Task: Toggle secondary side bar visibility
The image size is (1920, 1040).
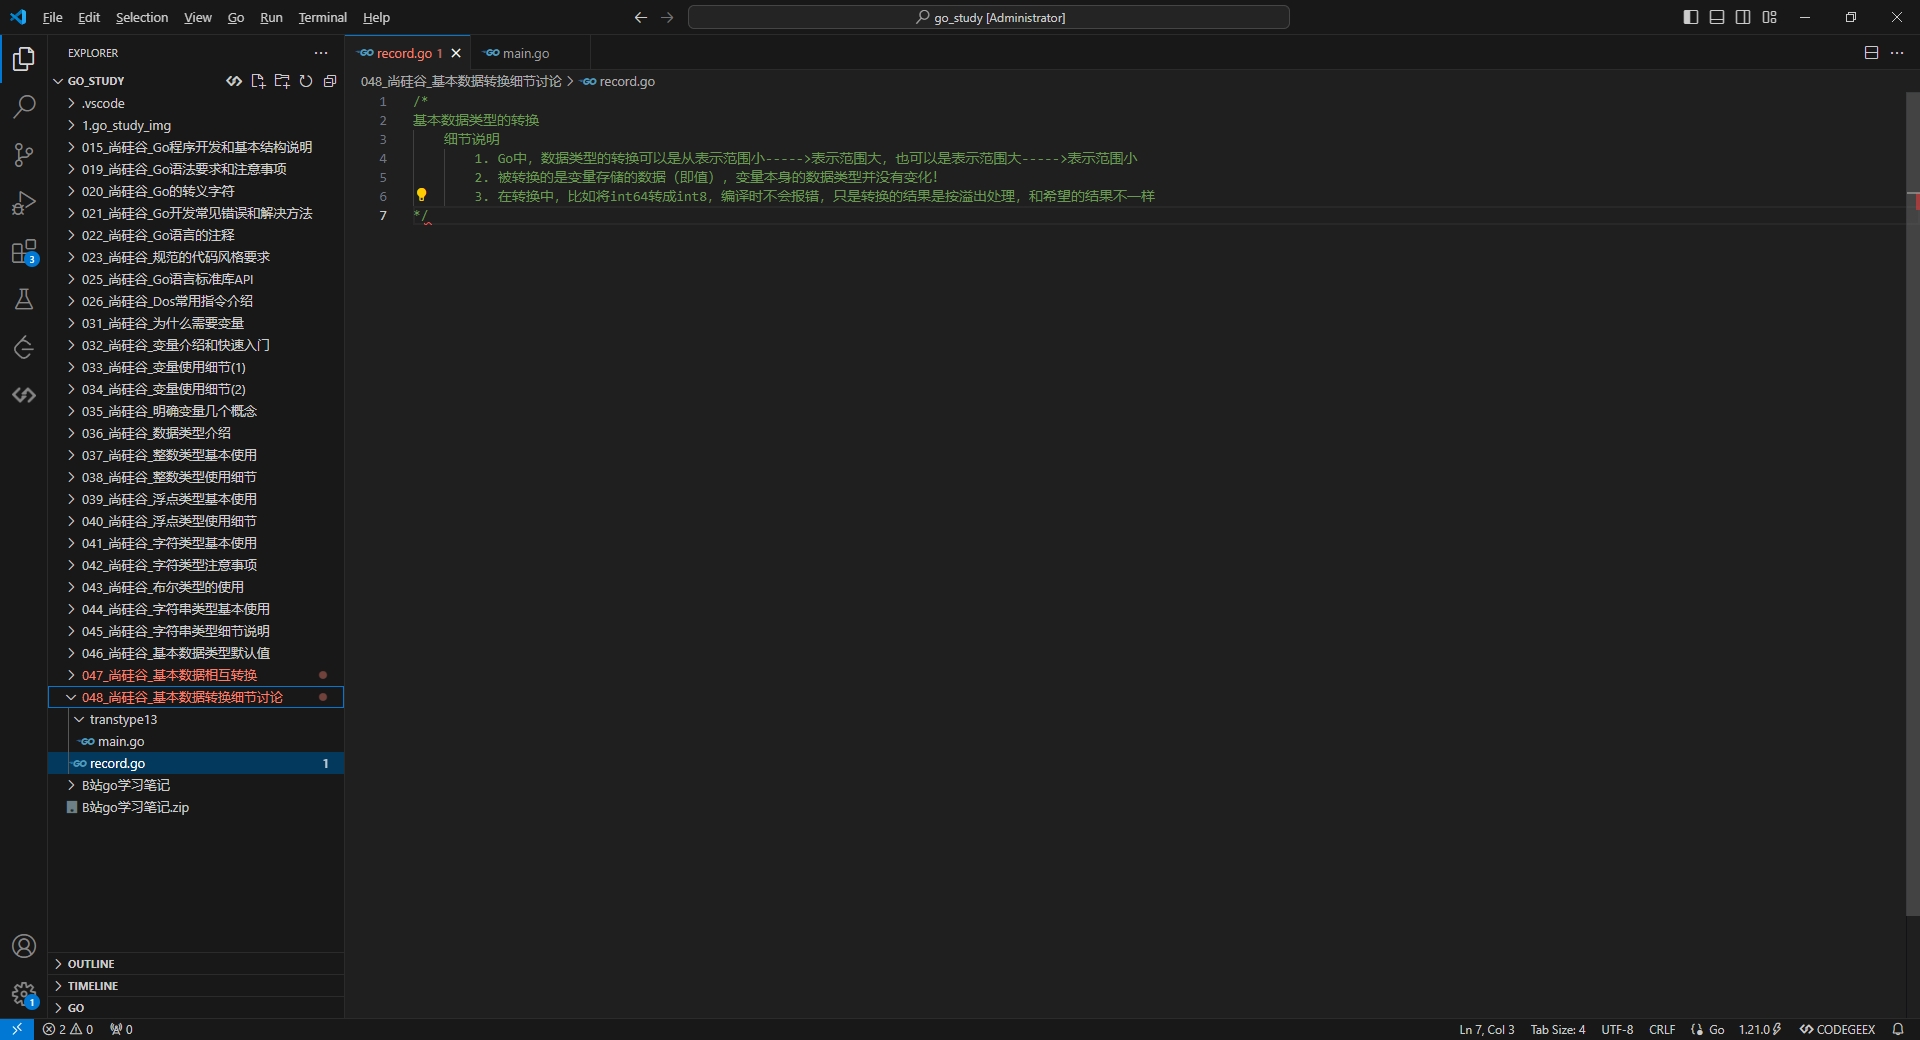Action: (1743, 17)
